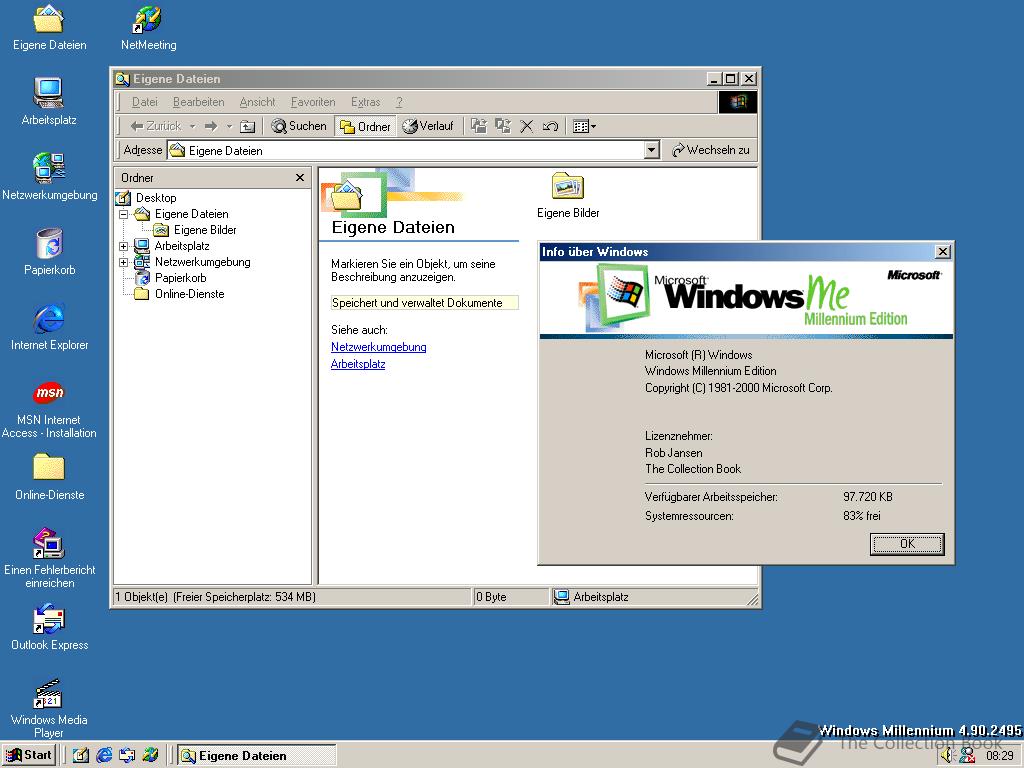Open the Extras menu
Viewport: 1024px width, 768px height.
pos(365,102)
